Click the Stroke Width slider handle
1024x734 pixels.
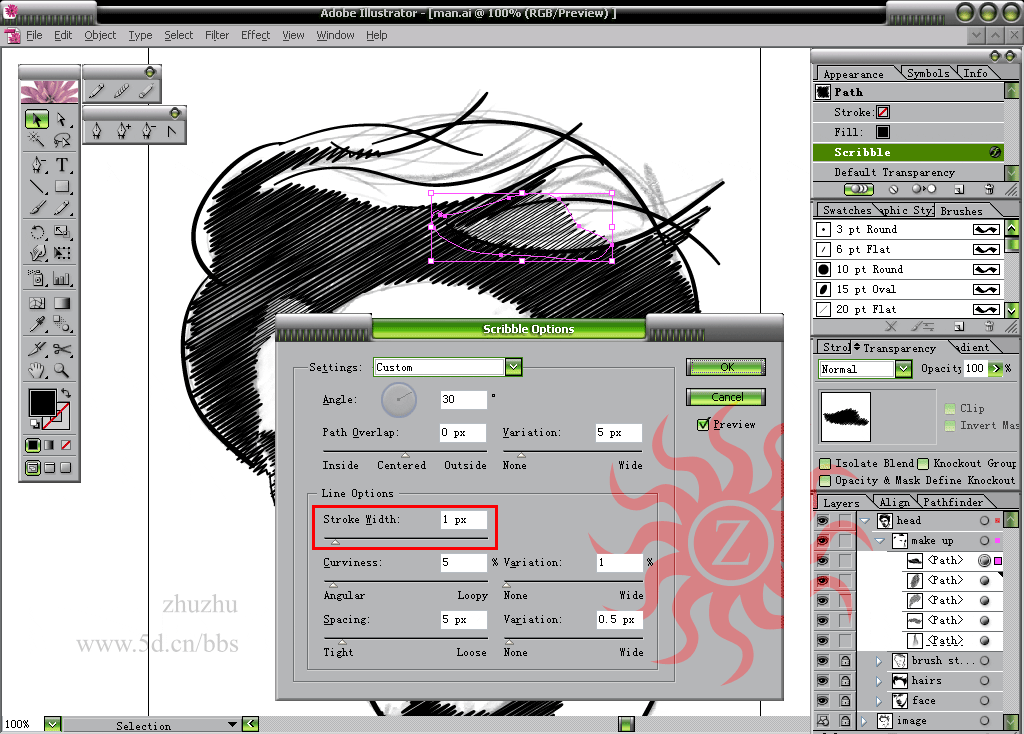[x=335, y=542]
